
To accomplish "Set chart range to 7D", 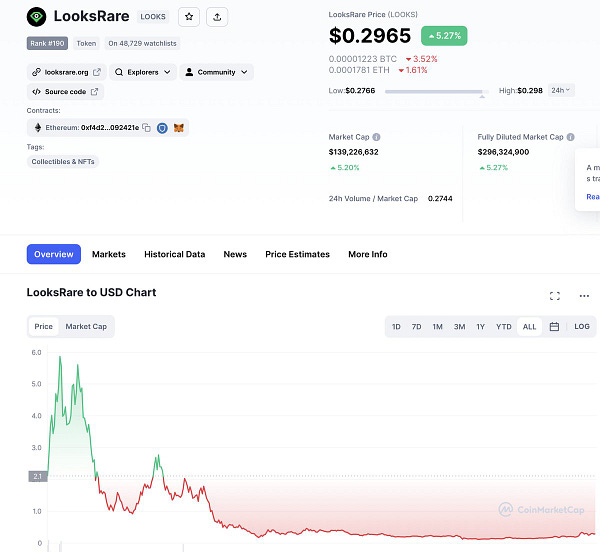I will 416,327.
